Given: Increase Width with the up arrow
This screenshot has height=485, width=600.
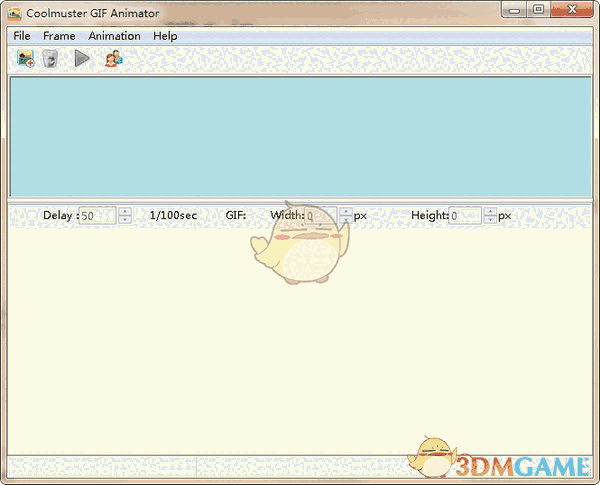Looking at the screenshot, I should tap(346, 211).
